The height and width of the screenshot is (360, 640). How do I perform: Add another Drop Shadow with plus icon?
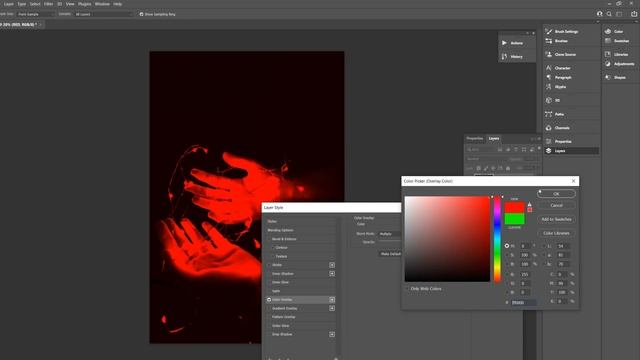coord(332,334)
